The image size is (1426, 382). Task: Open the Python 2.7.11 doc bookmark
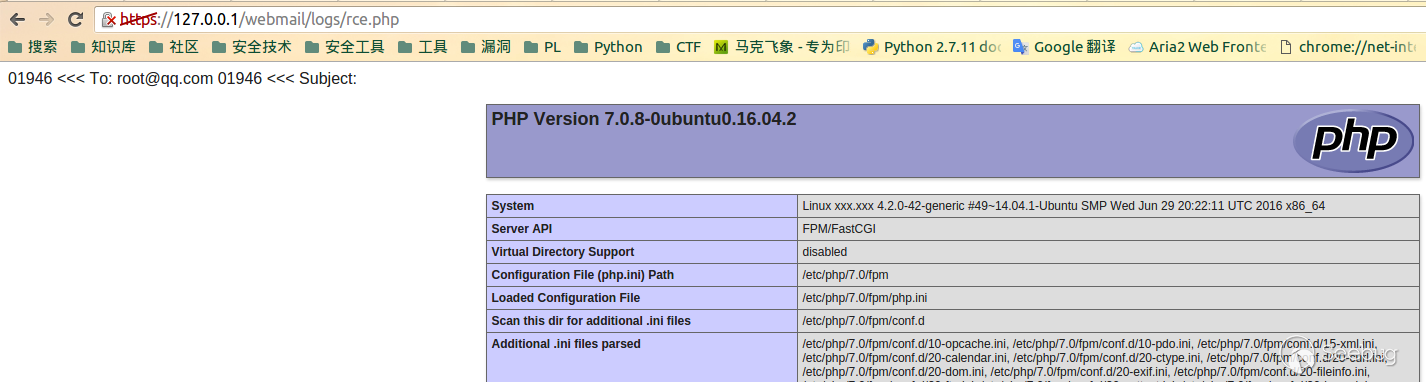932,47
